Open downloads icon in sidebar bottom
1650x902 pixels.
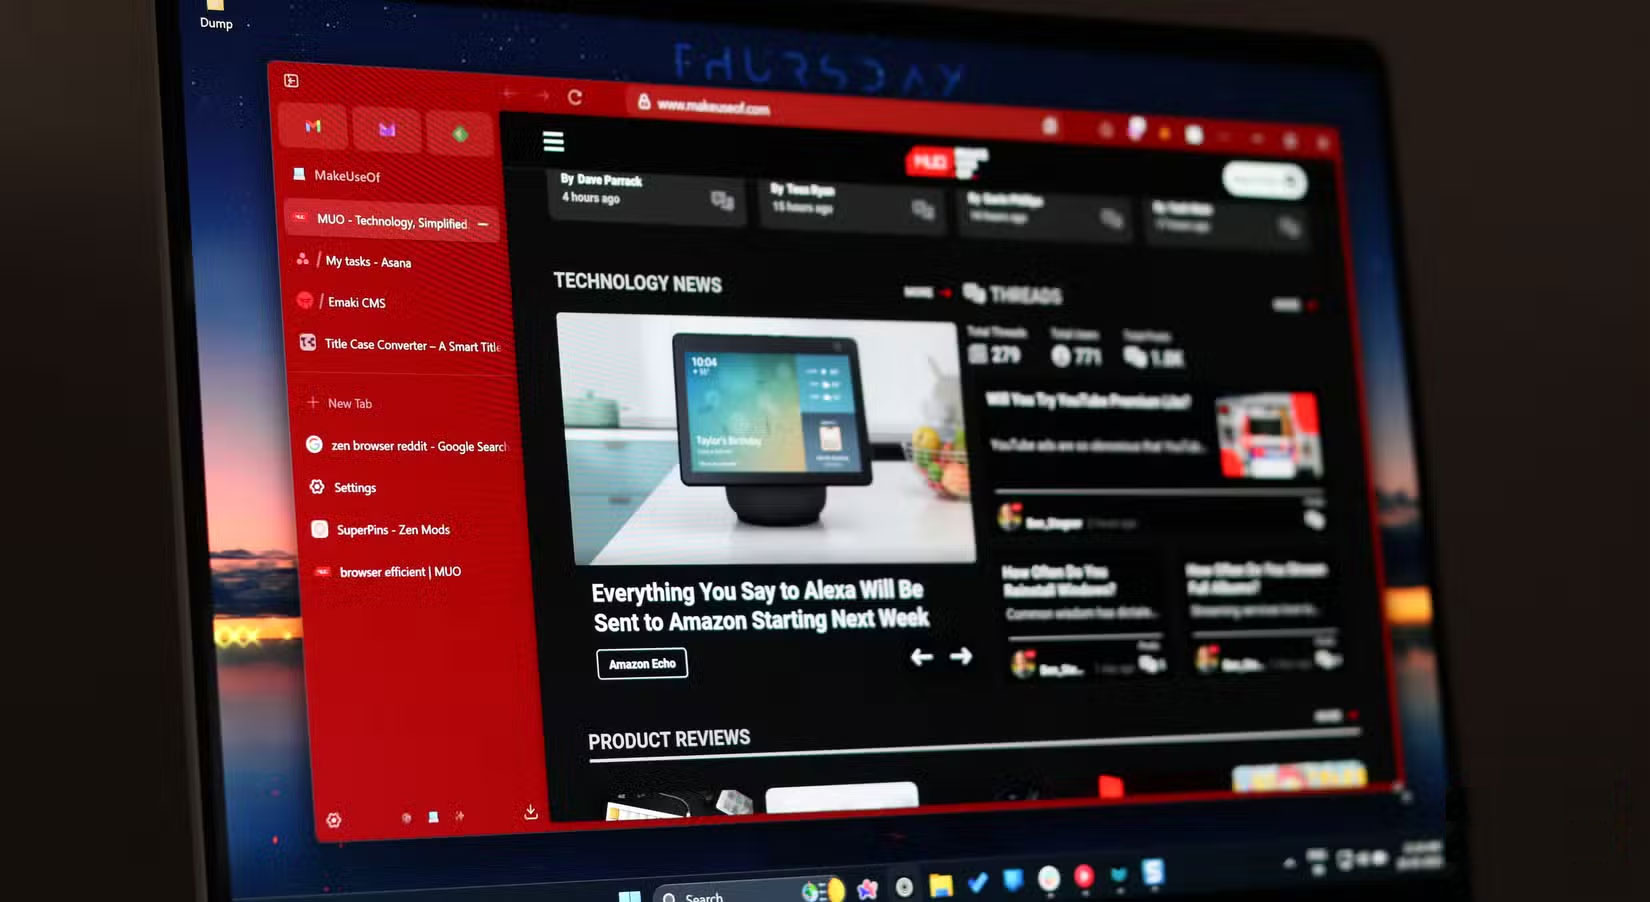531,811
